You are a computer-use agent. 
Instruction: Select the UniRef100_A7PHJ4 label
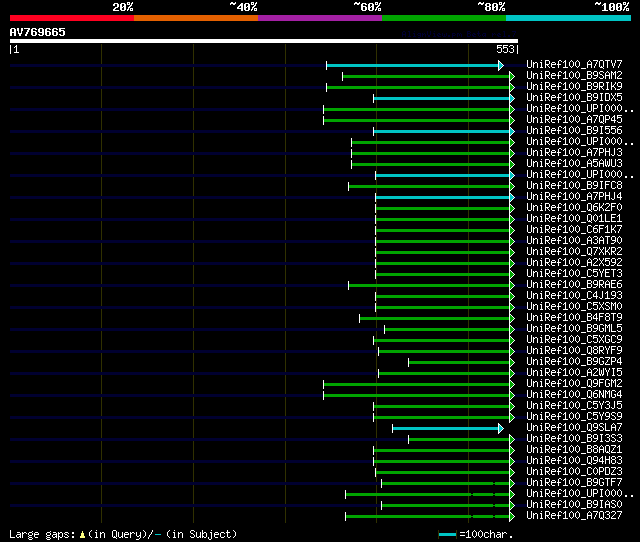pos(574,197)
